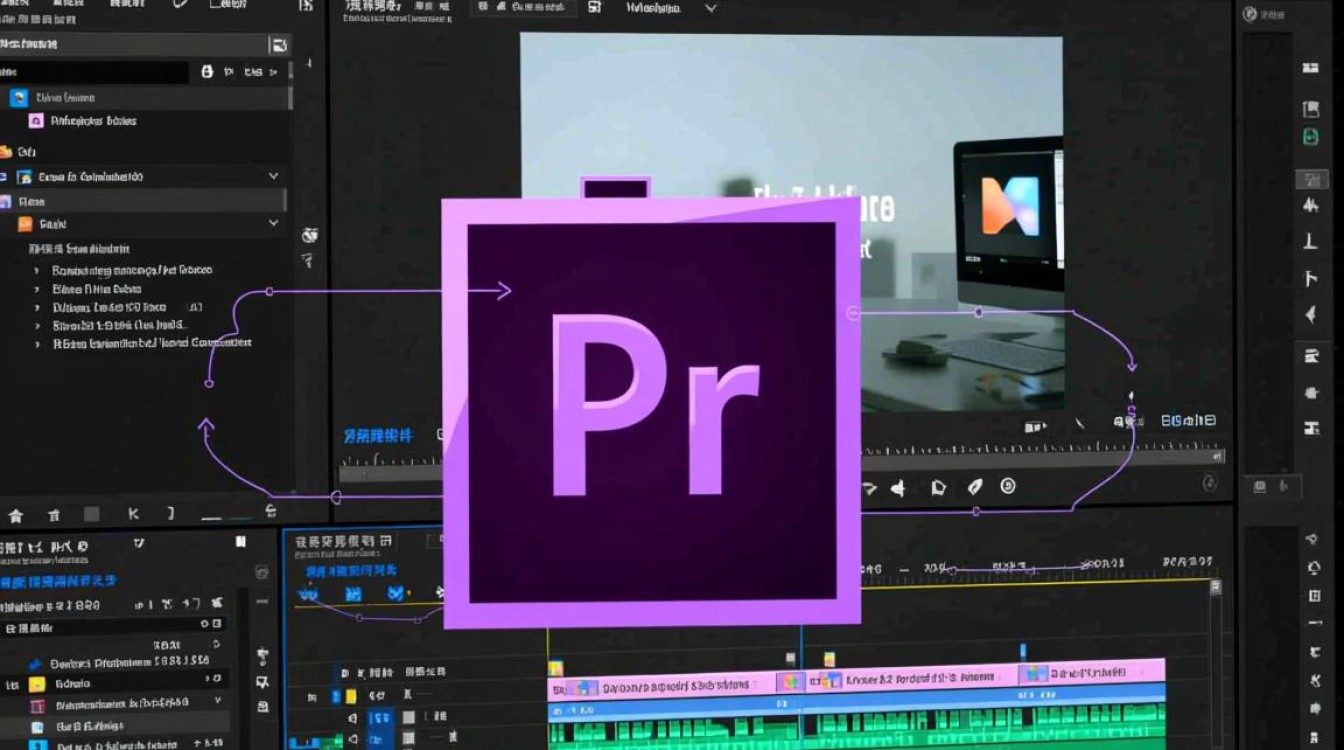
Task: Click the lock icon beside the search field
Action: [208, 72]
